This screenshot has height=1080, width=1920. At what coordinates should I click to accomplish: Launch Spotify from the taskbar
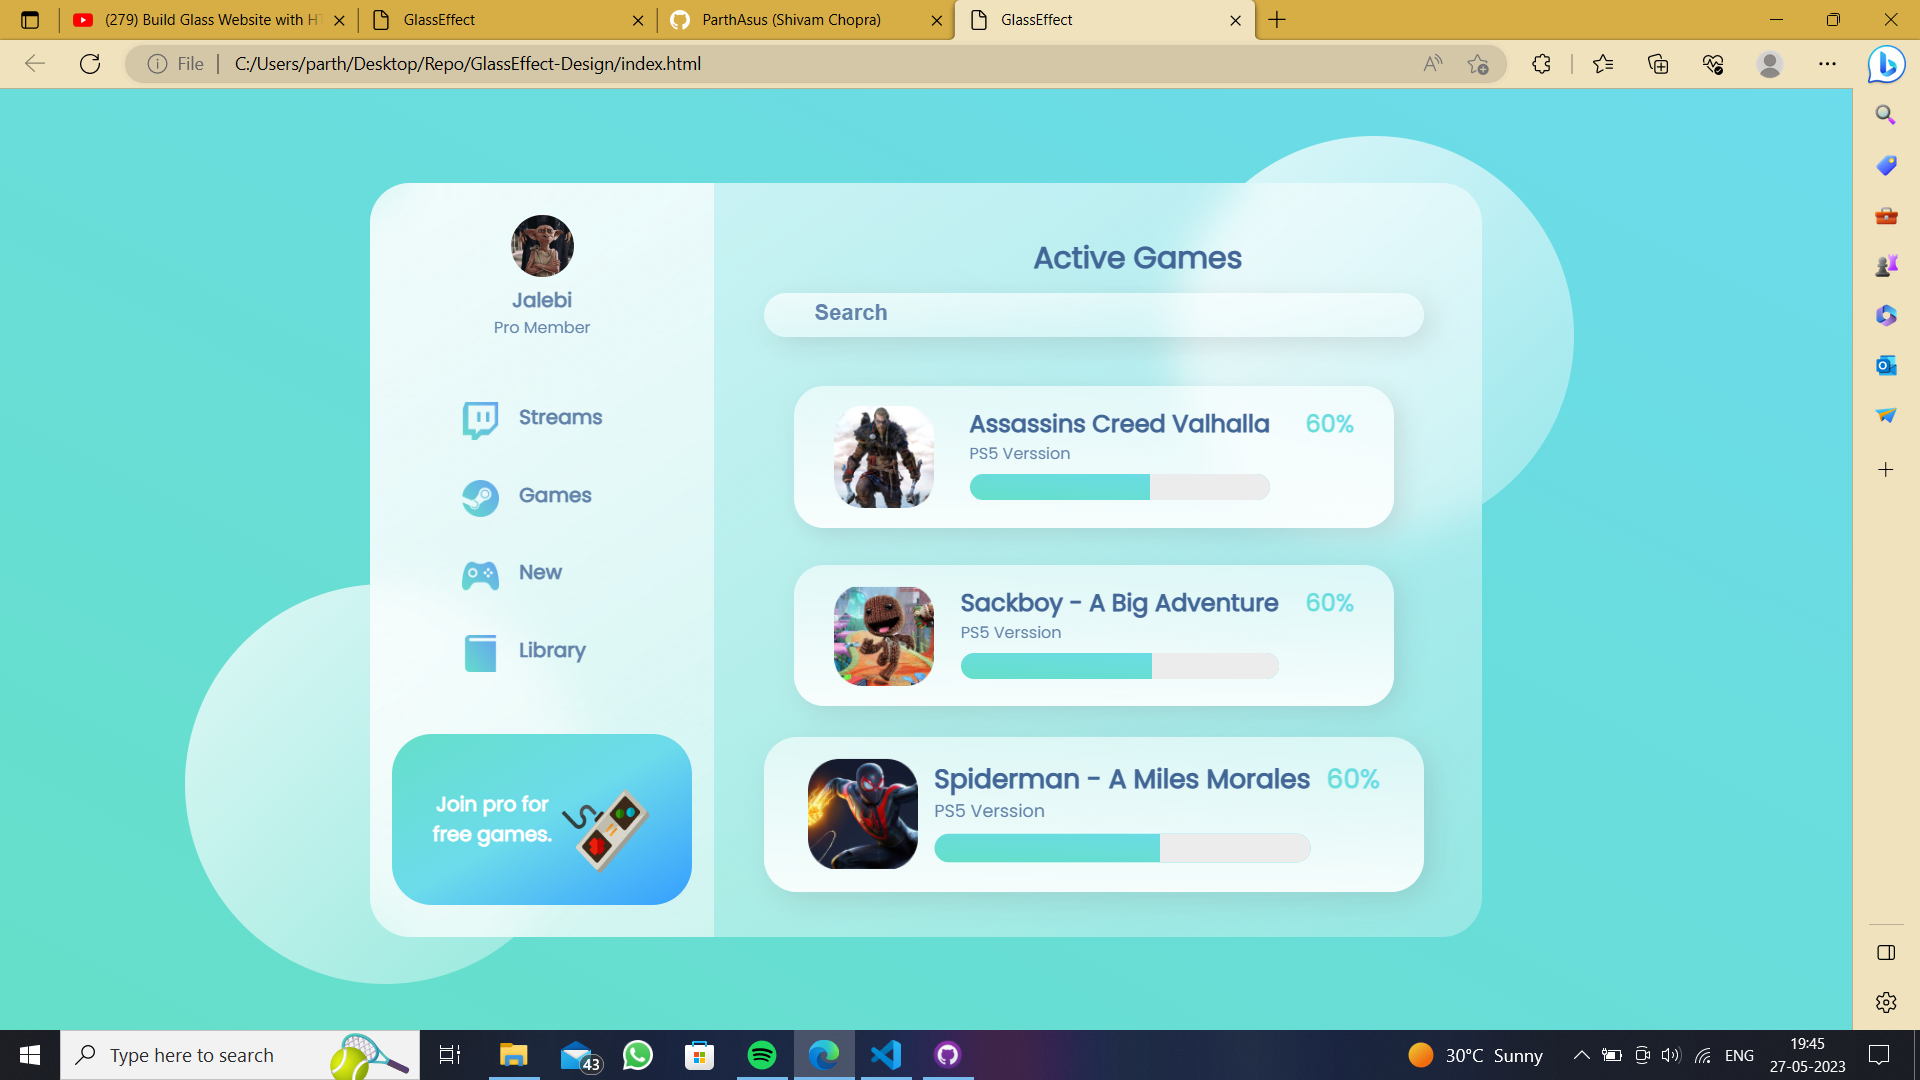click(x=761, y=1054)
